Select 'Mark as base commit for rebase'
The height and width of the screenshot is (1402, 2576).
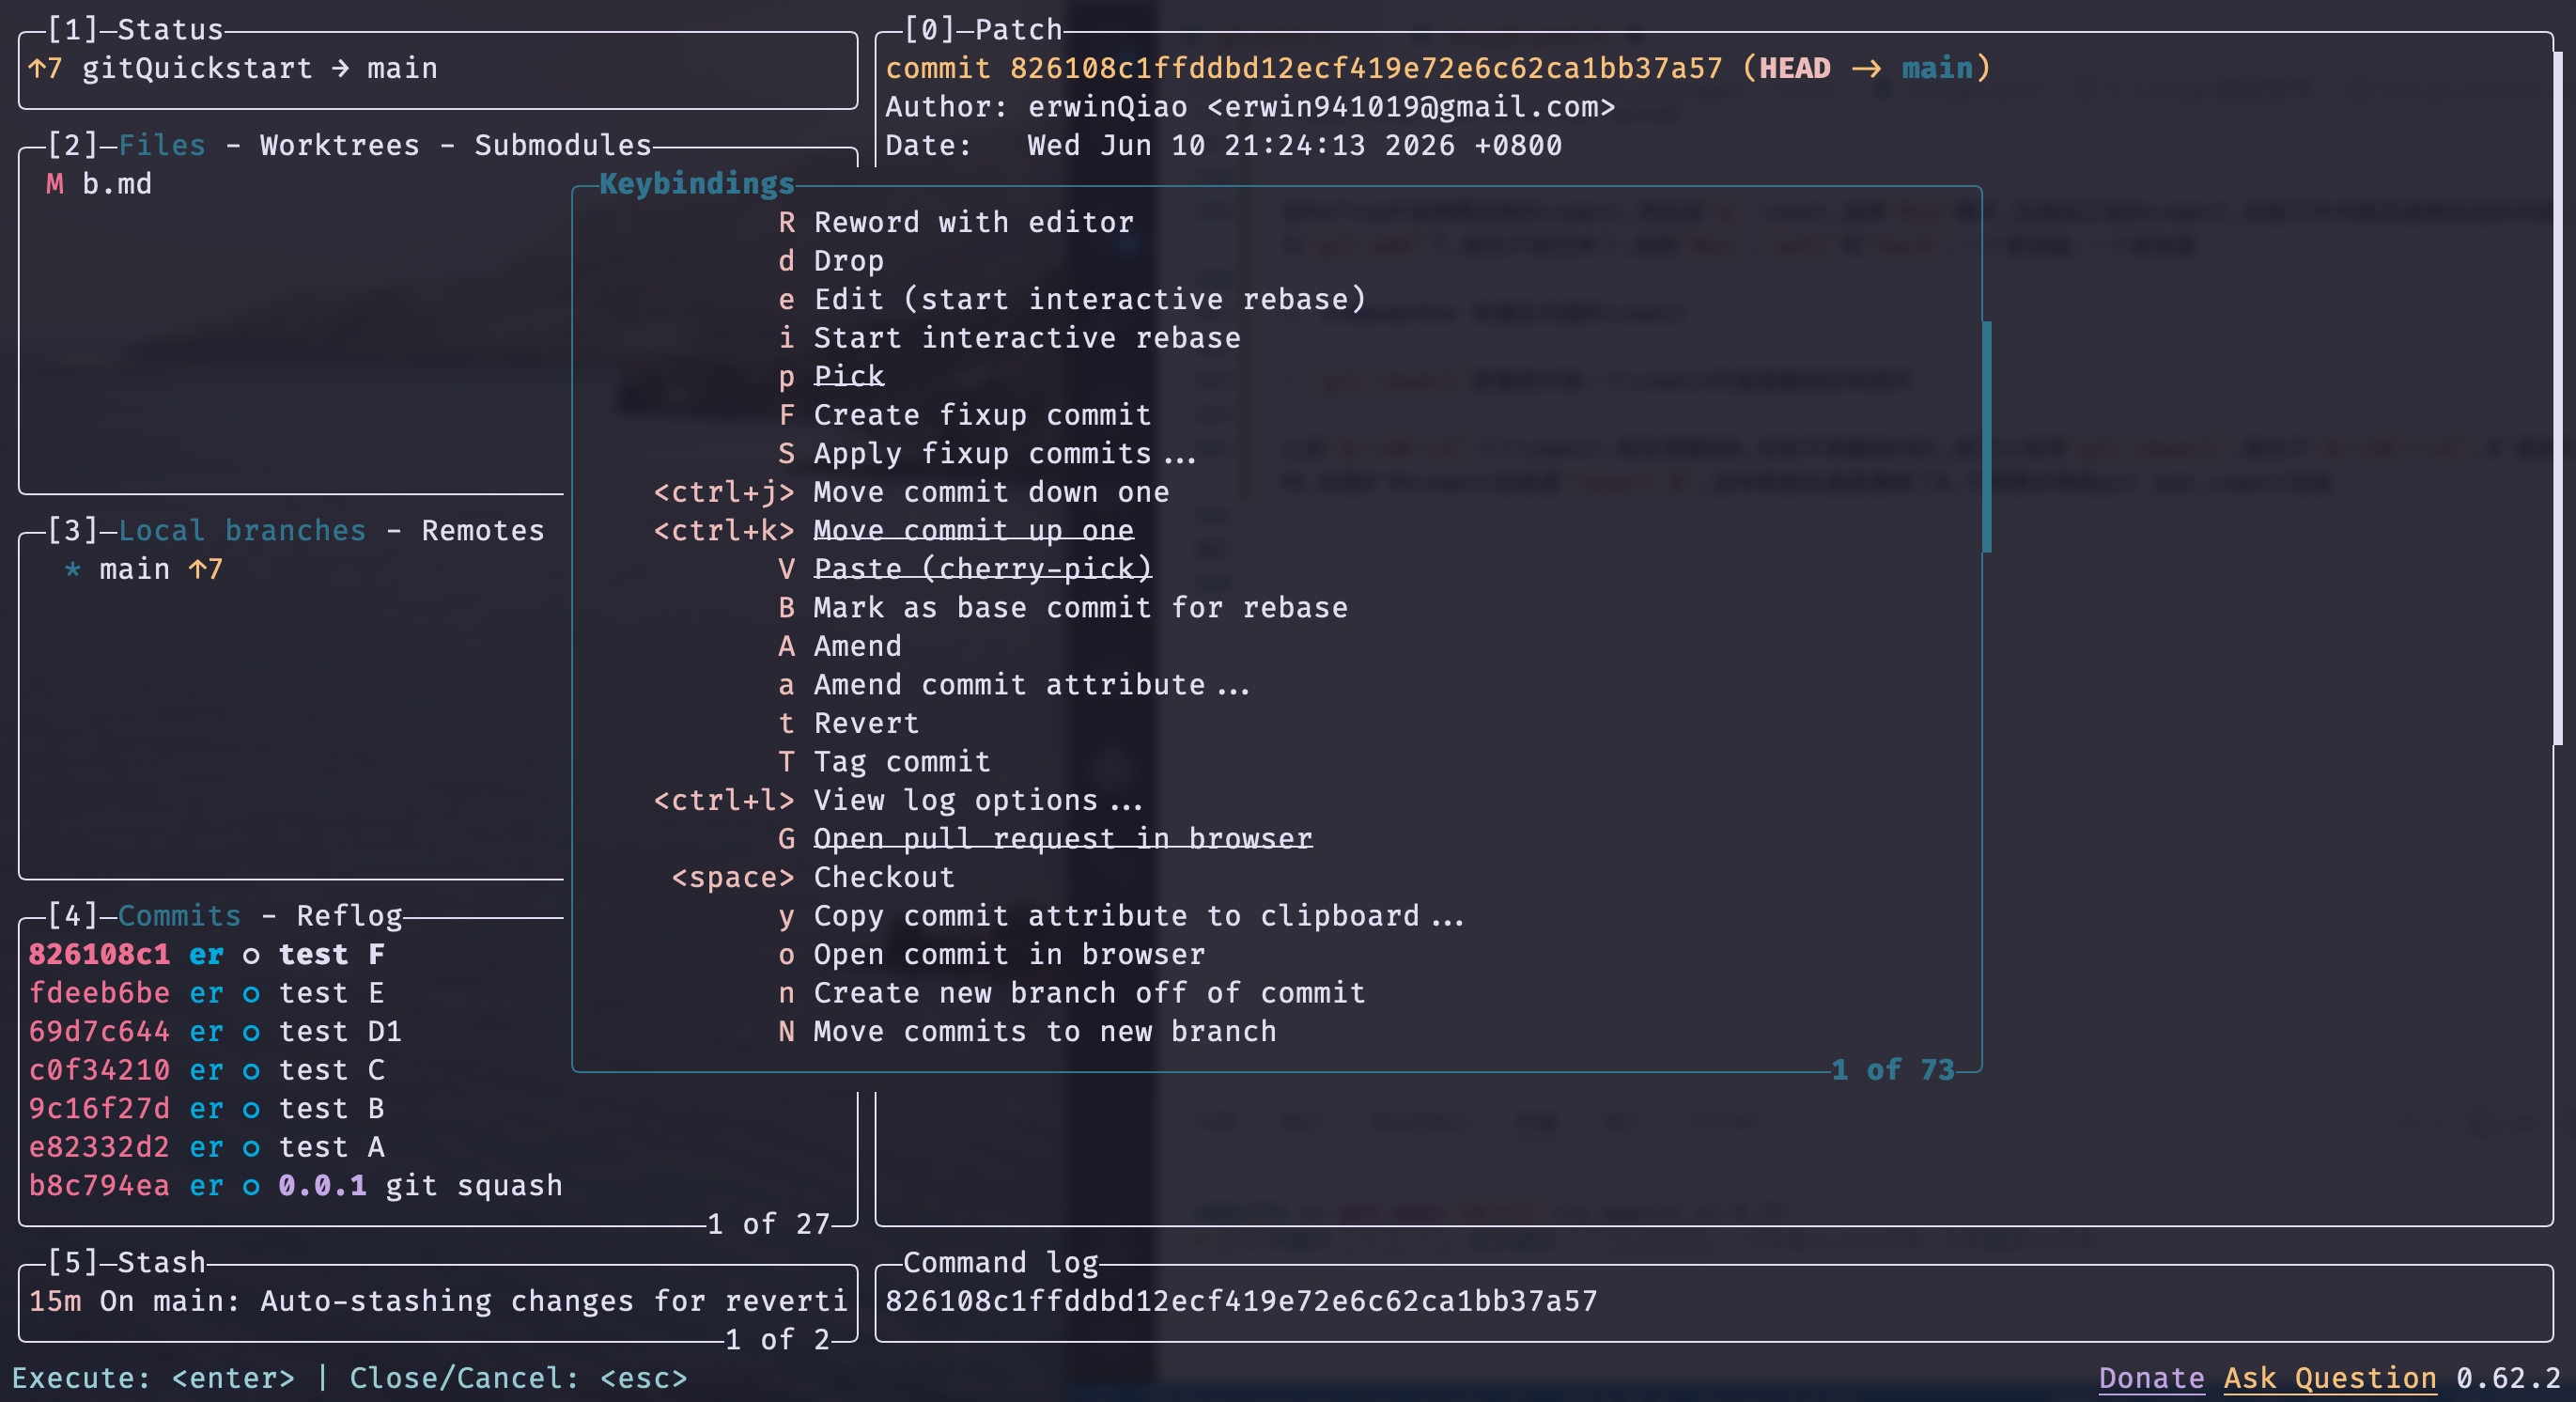pyautogui.click(x=1062, y=608)
